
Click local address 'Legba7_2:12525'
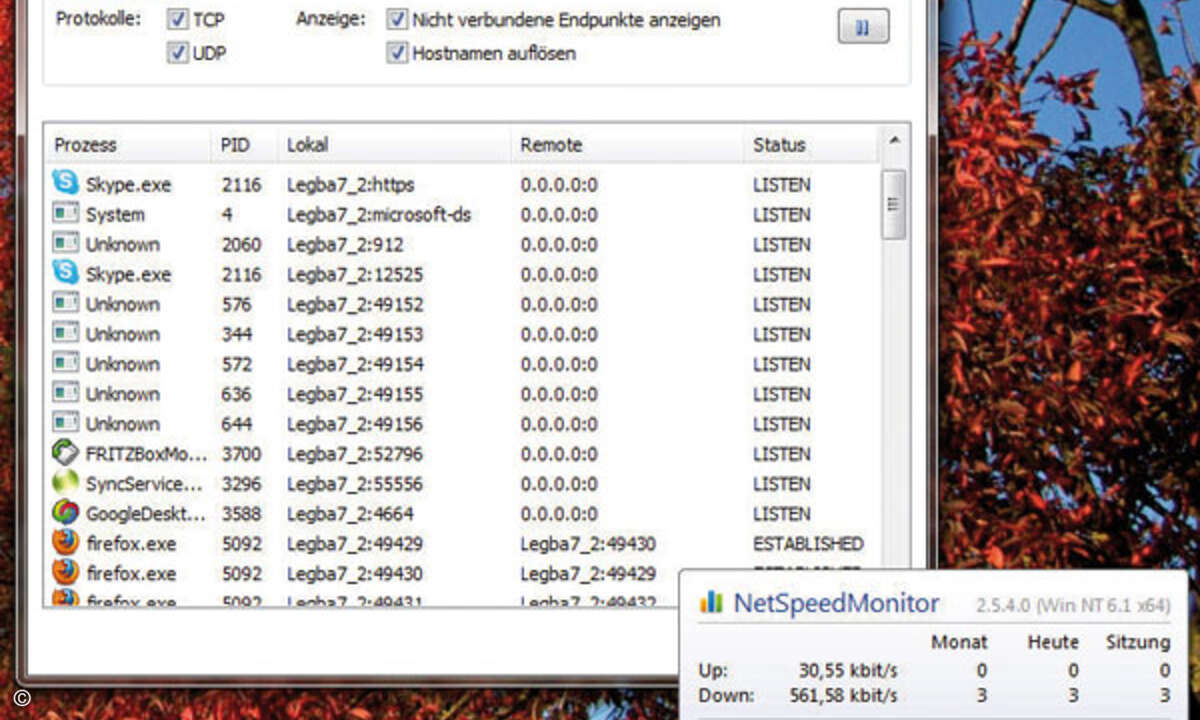354,275
